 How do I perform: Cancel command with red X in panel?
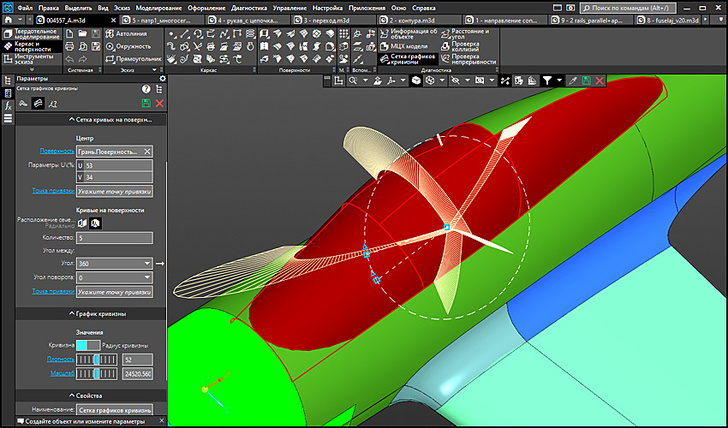(160, 104)
